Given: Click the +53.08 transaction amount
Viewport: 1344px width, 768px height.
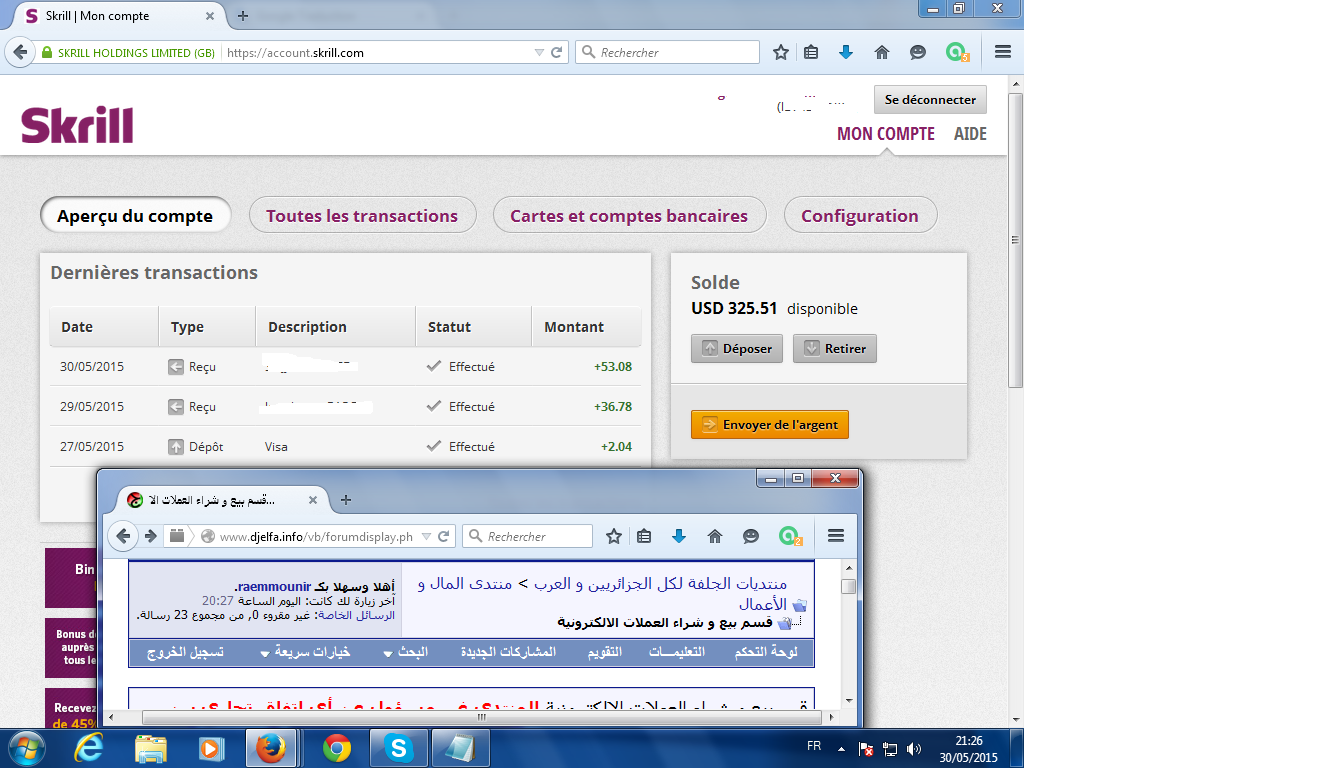Looking at the screenshot, I should tap(613, 367).
